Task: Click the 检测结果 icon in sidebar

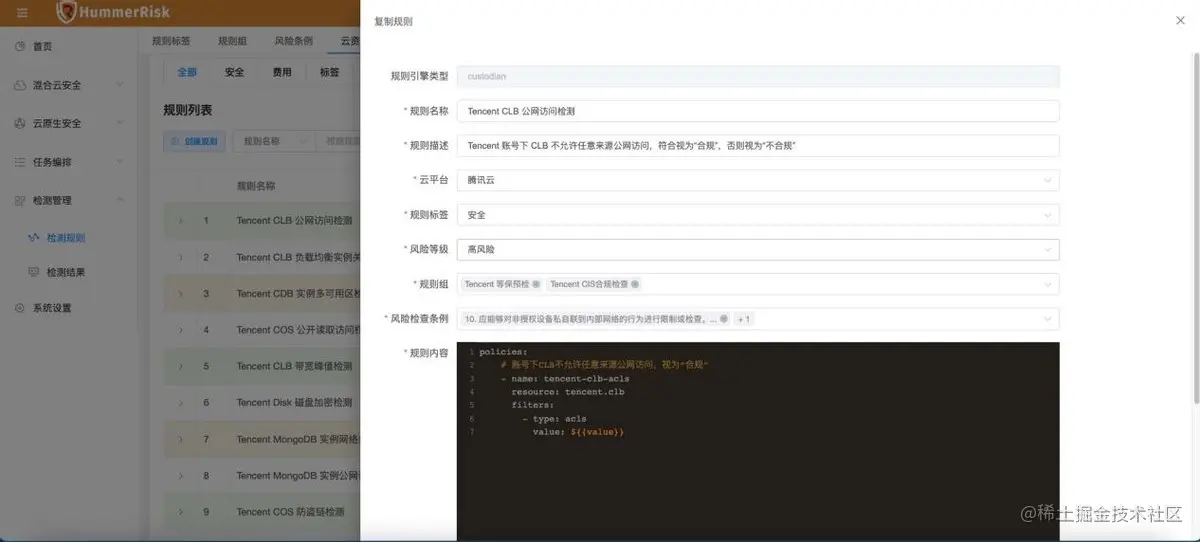Action: point(34,272)
